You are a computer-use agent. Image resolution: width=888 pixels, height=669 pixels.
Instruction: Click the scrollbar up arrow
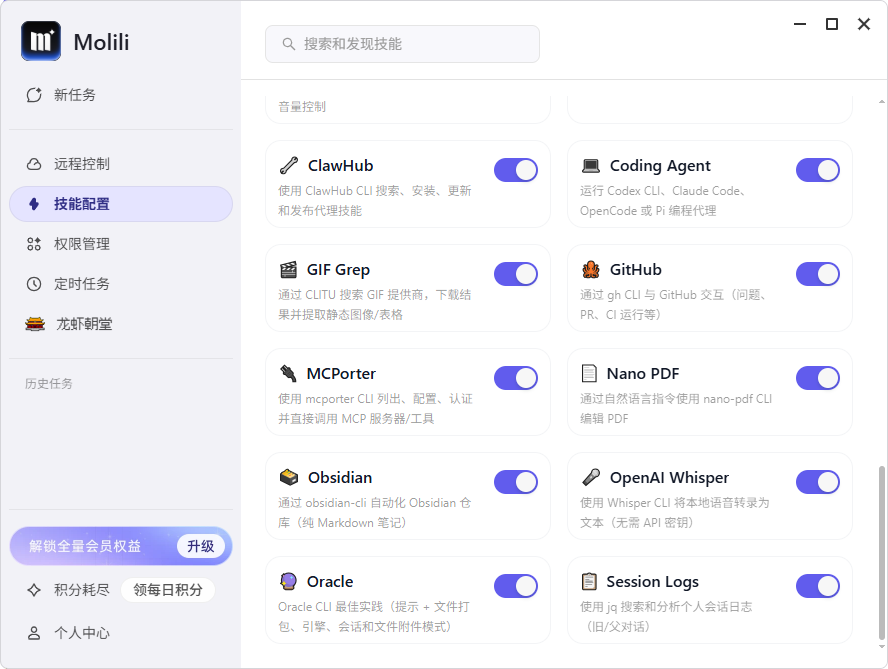pos(882,102)
